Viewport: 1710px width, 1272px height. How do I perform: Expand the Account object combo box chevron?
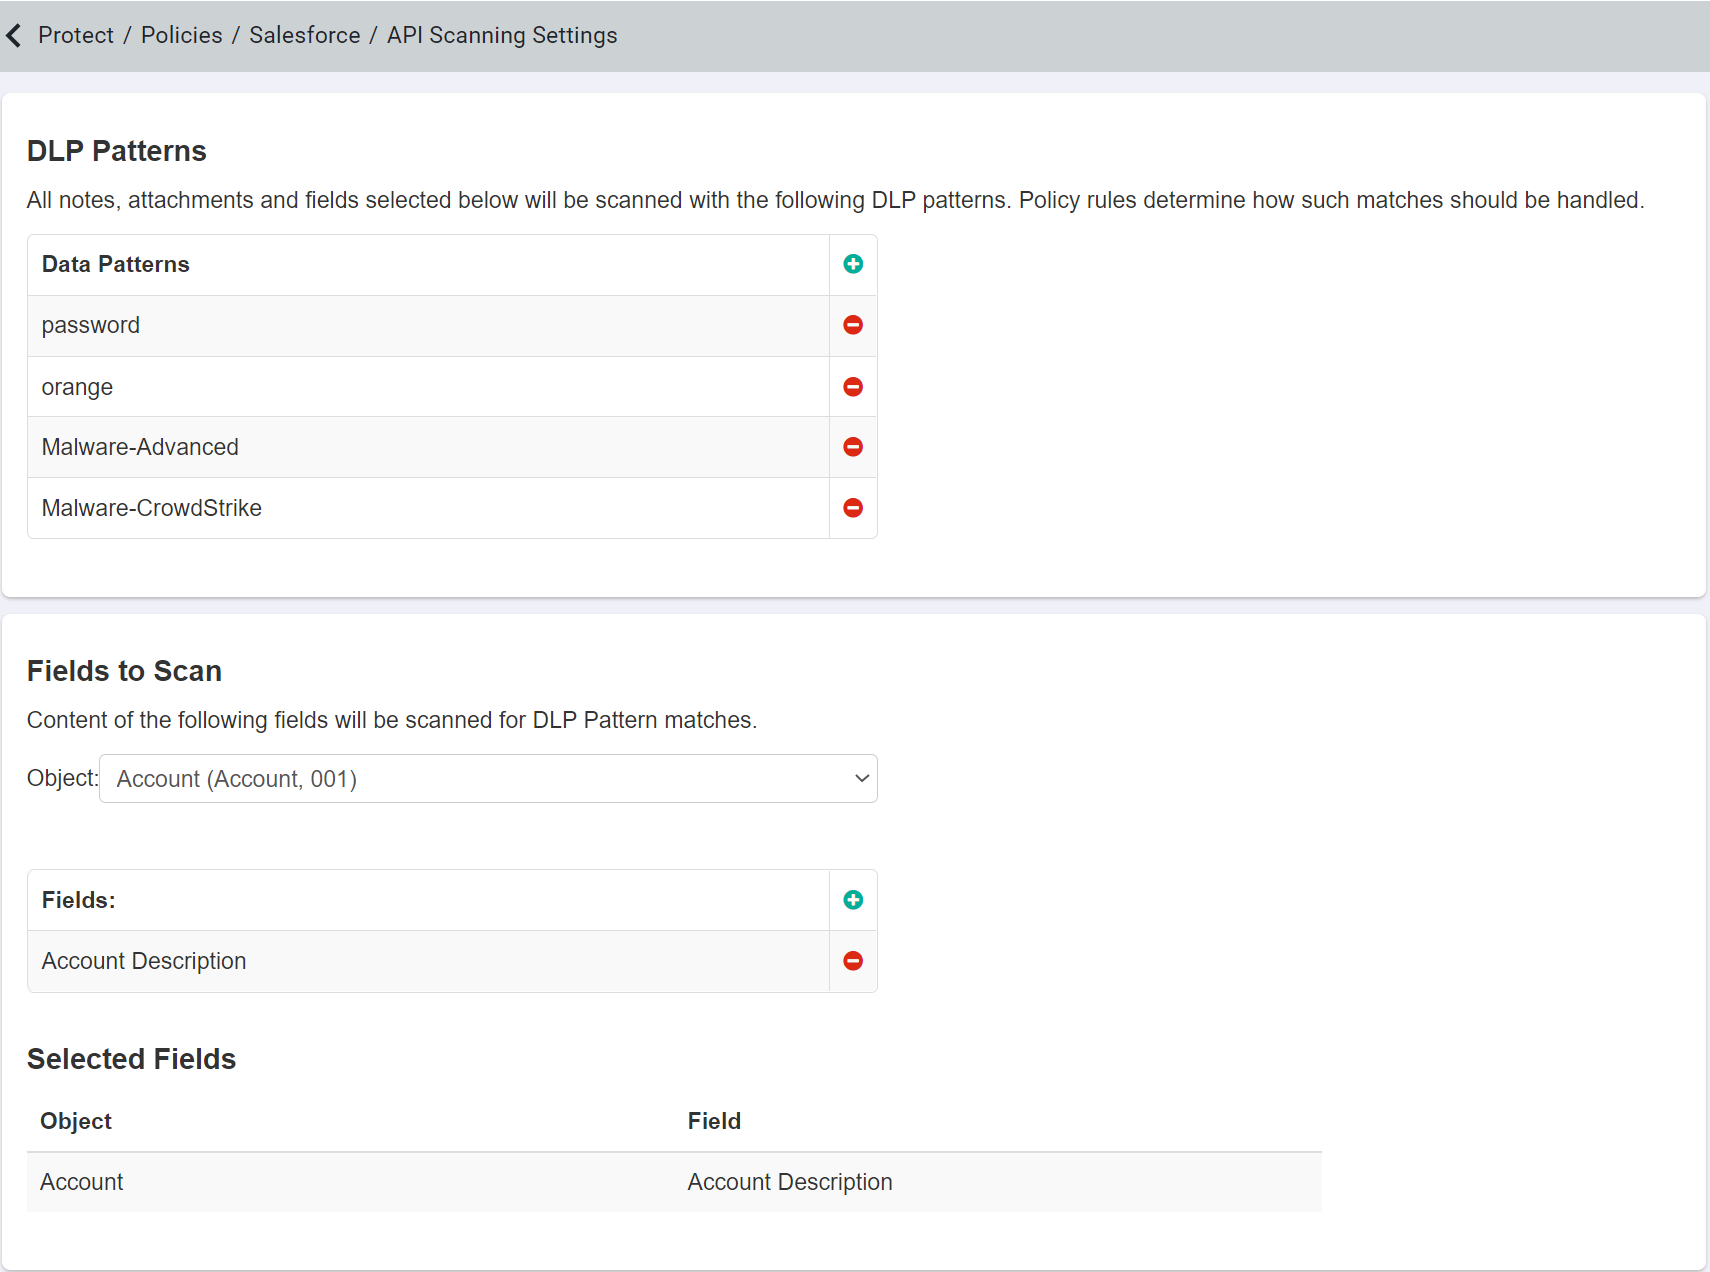click(860, 778)
